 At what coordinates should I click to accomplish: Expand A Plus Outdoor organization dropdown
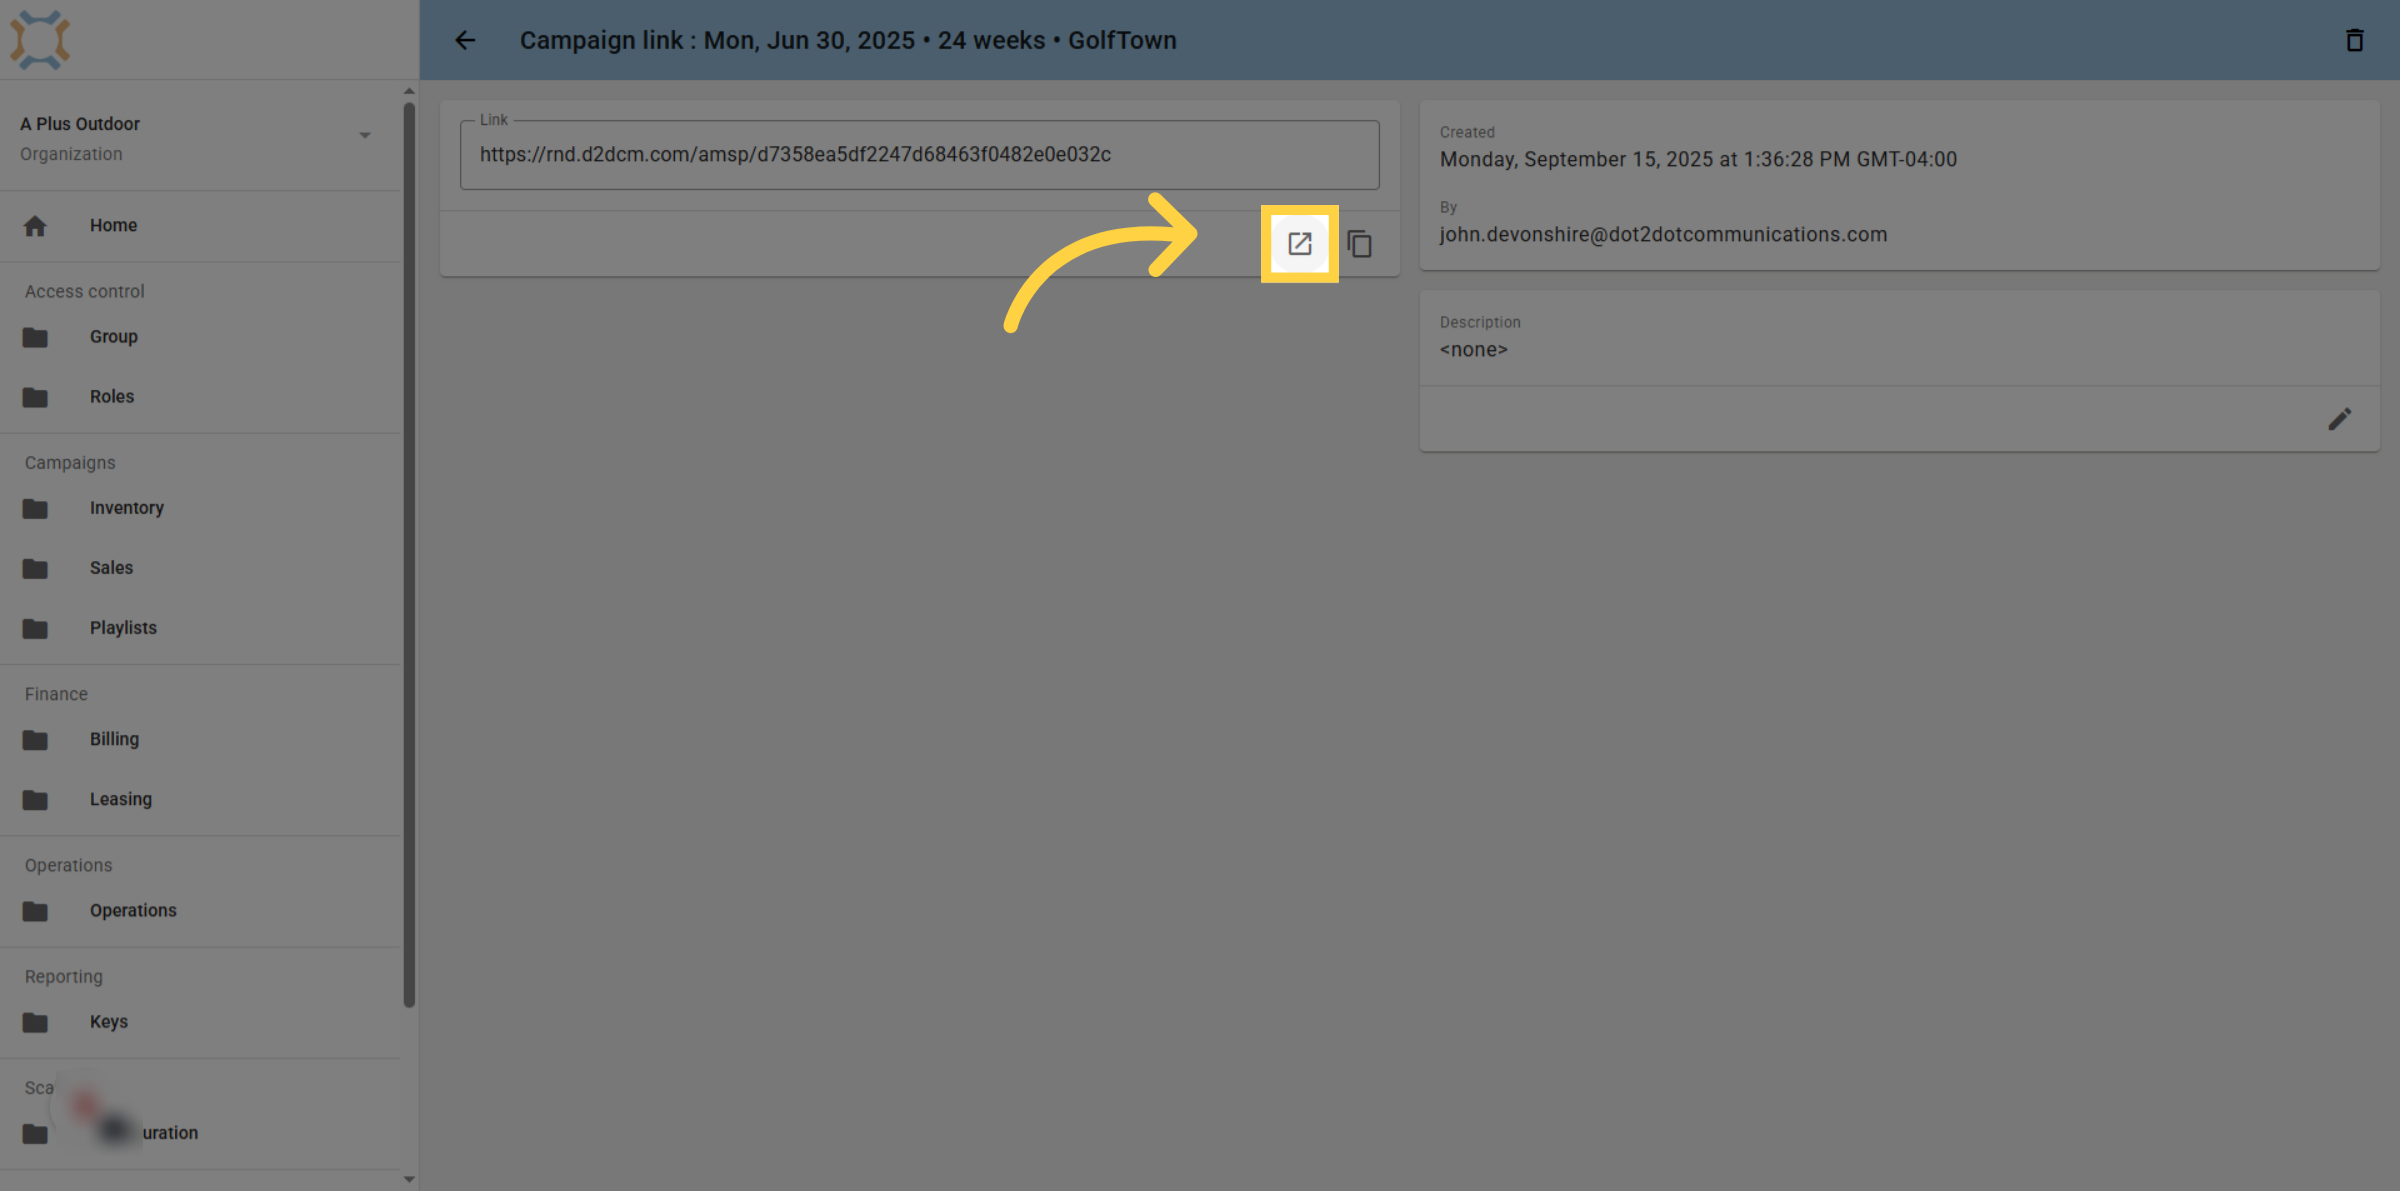coord(365,136)
